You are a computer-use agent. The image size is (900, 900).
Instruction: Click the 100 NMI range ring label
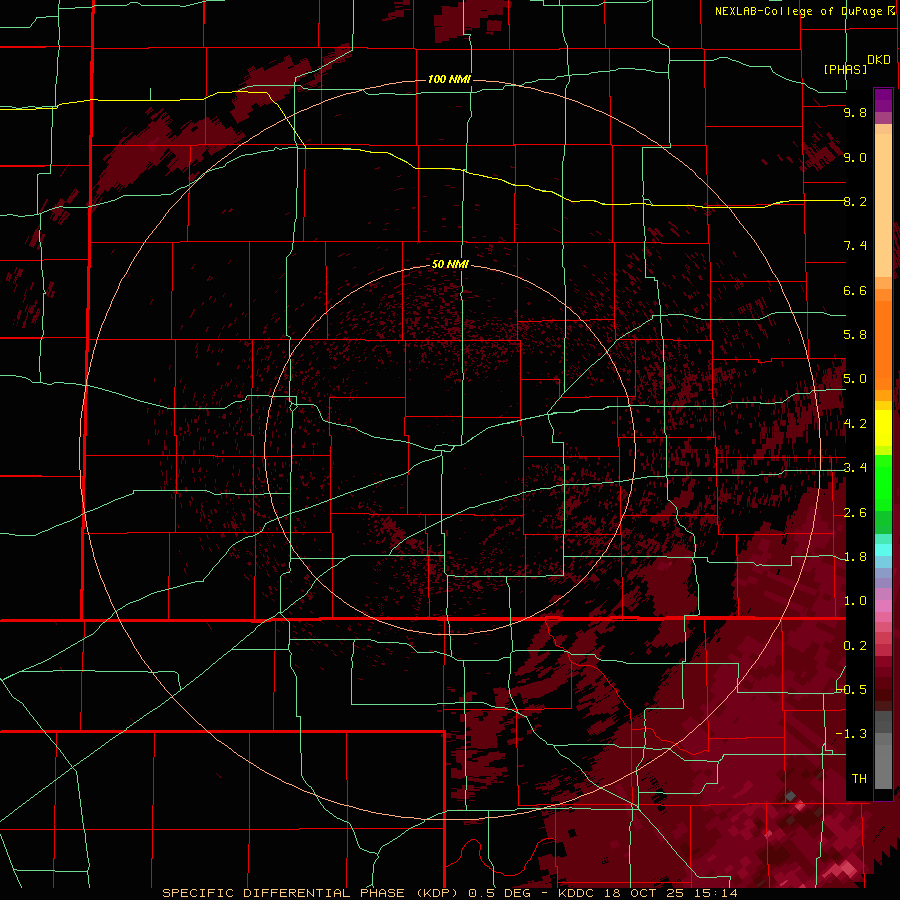[x=449, y=79]
